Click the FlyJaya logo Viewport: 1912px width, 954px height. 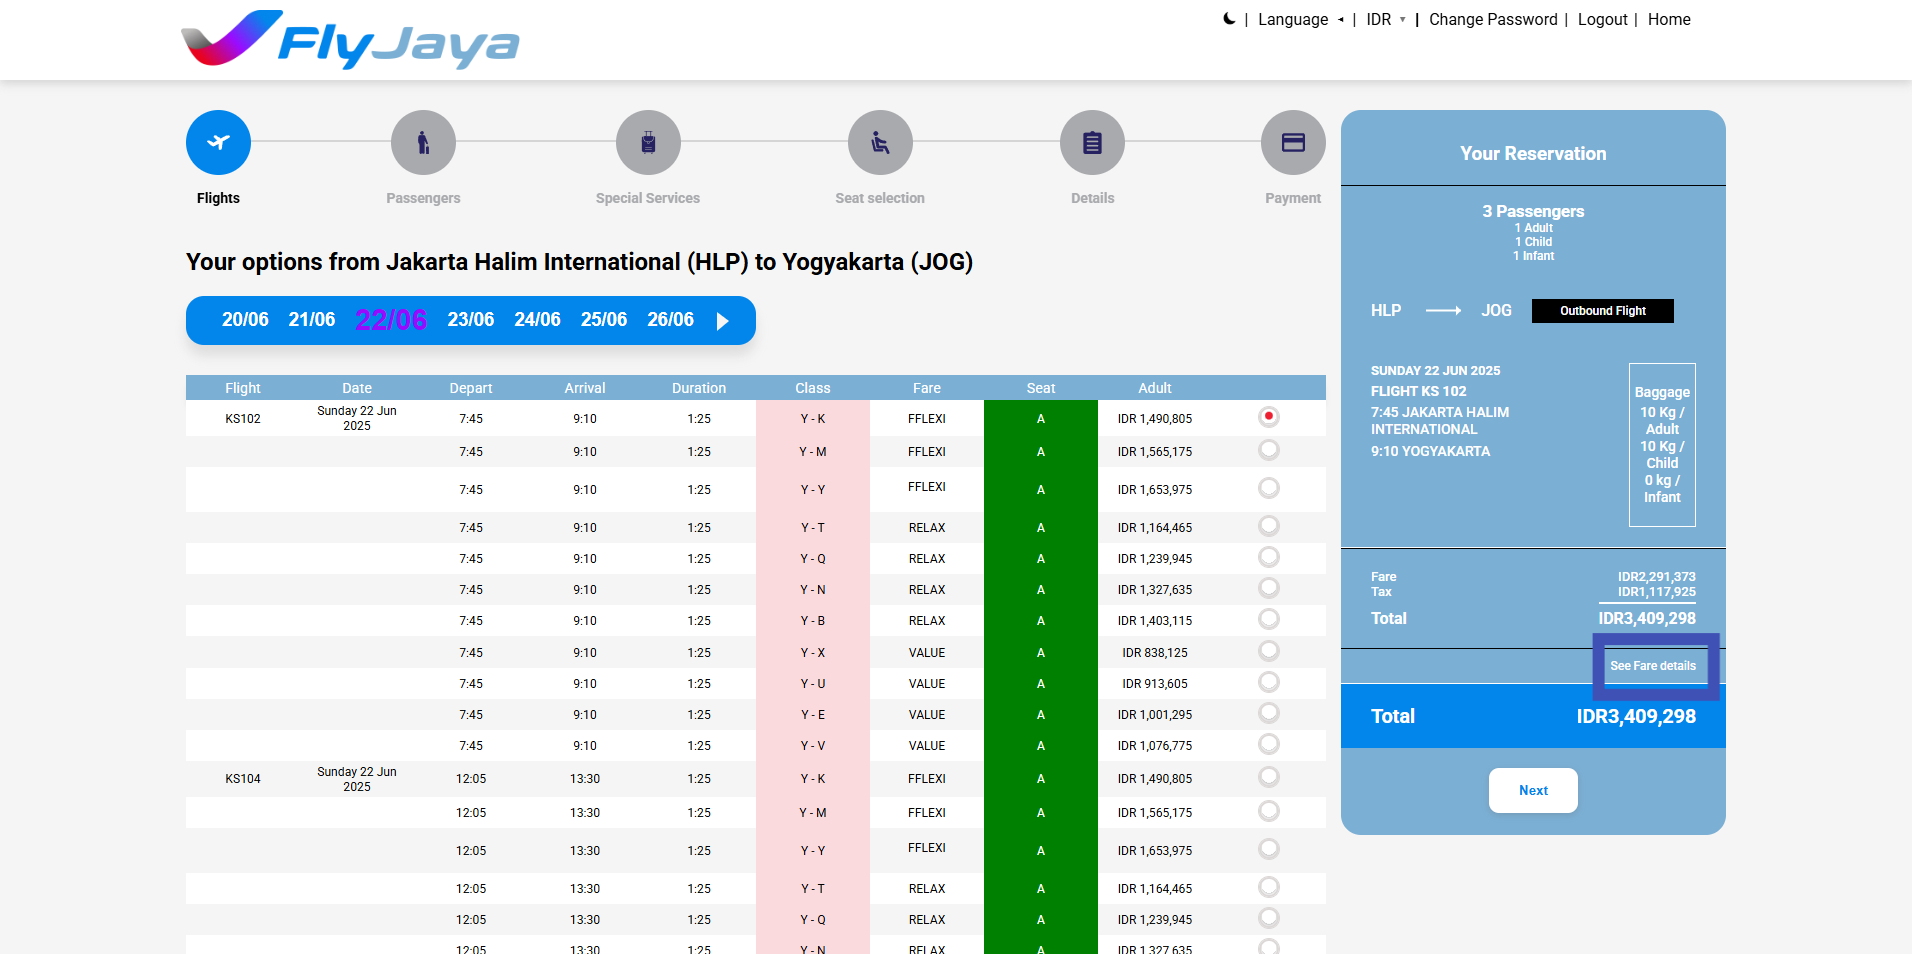click(350, 40)
